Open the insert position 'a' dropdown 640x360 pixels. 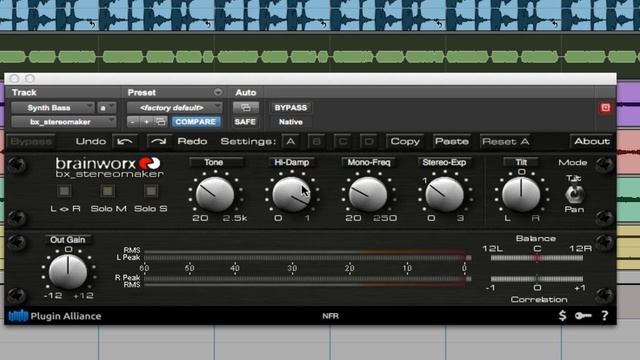pyautogui.click(x=106, y=107)
